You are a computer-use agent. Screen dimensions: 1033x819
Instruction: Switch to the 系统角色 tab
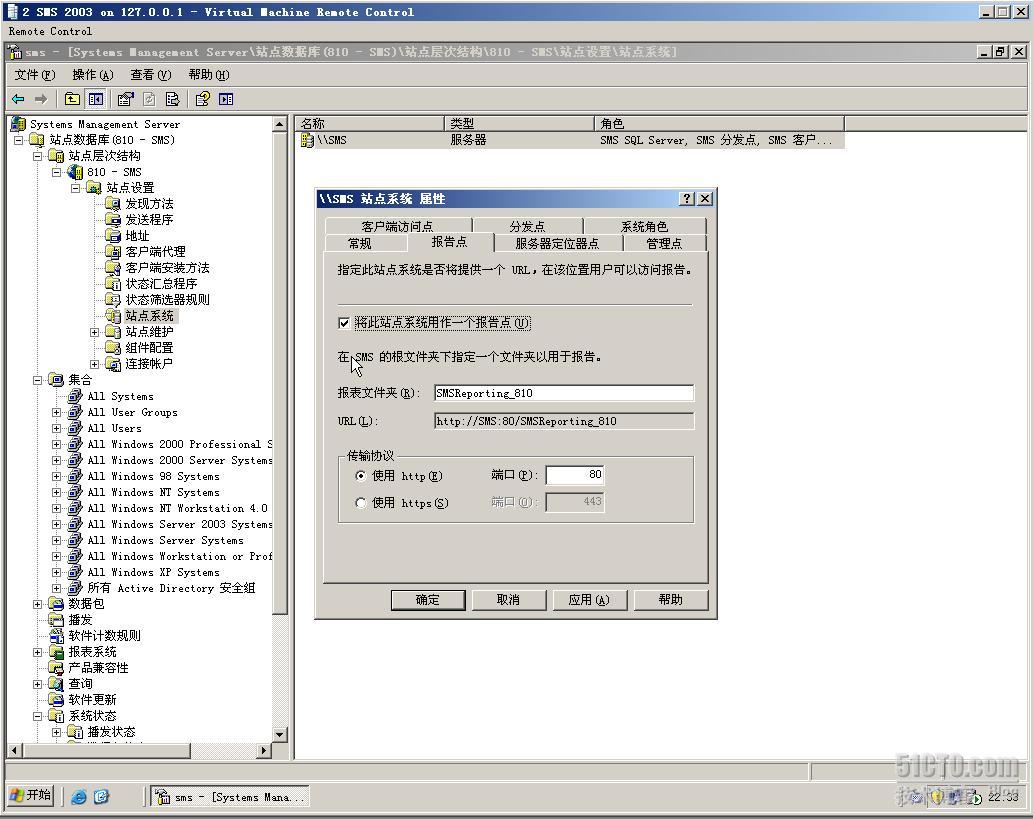coord(644,226)
